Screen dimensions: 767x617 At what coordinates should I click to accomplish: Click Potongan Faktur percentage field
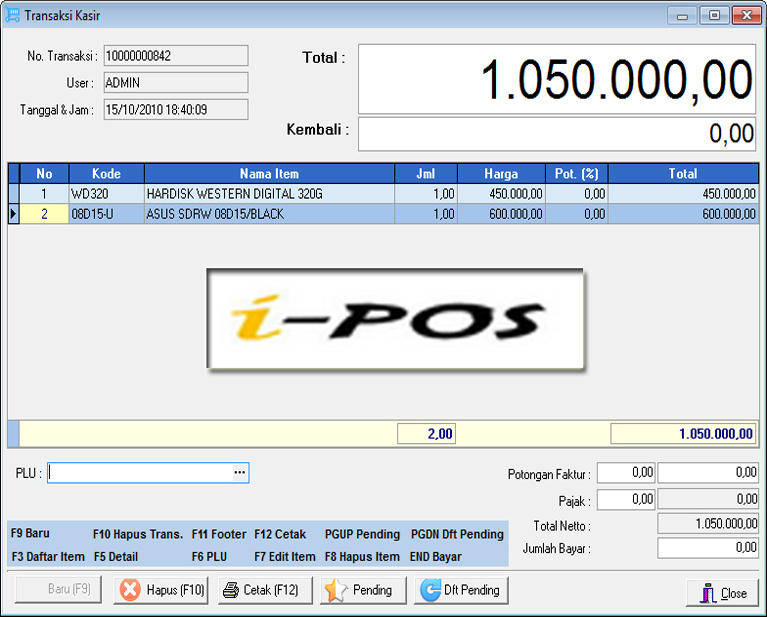click(x=626, y=473)
